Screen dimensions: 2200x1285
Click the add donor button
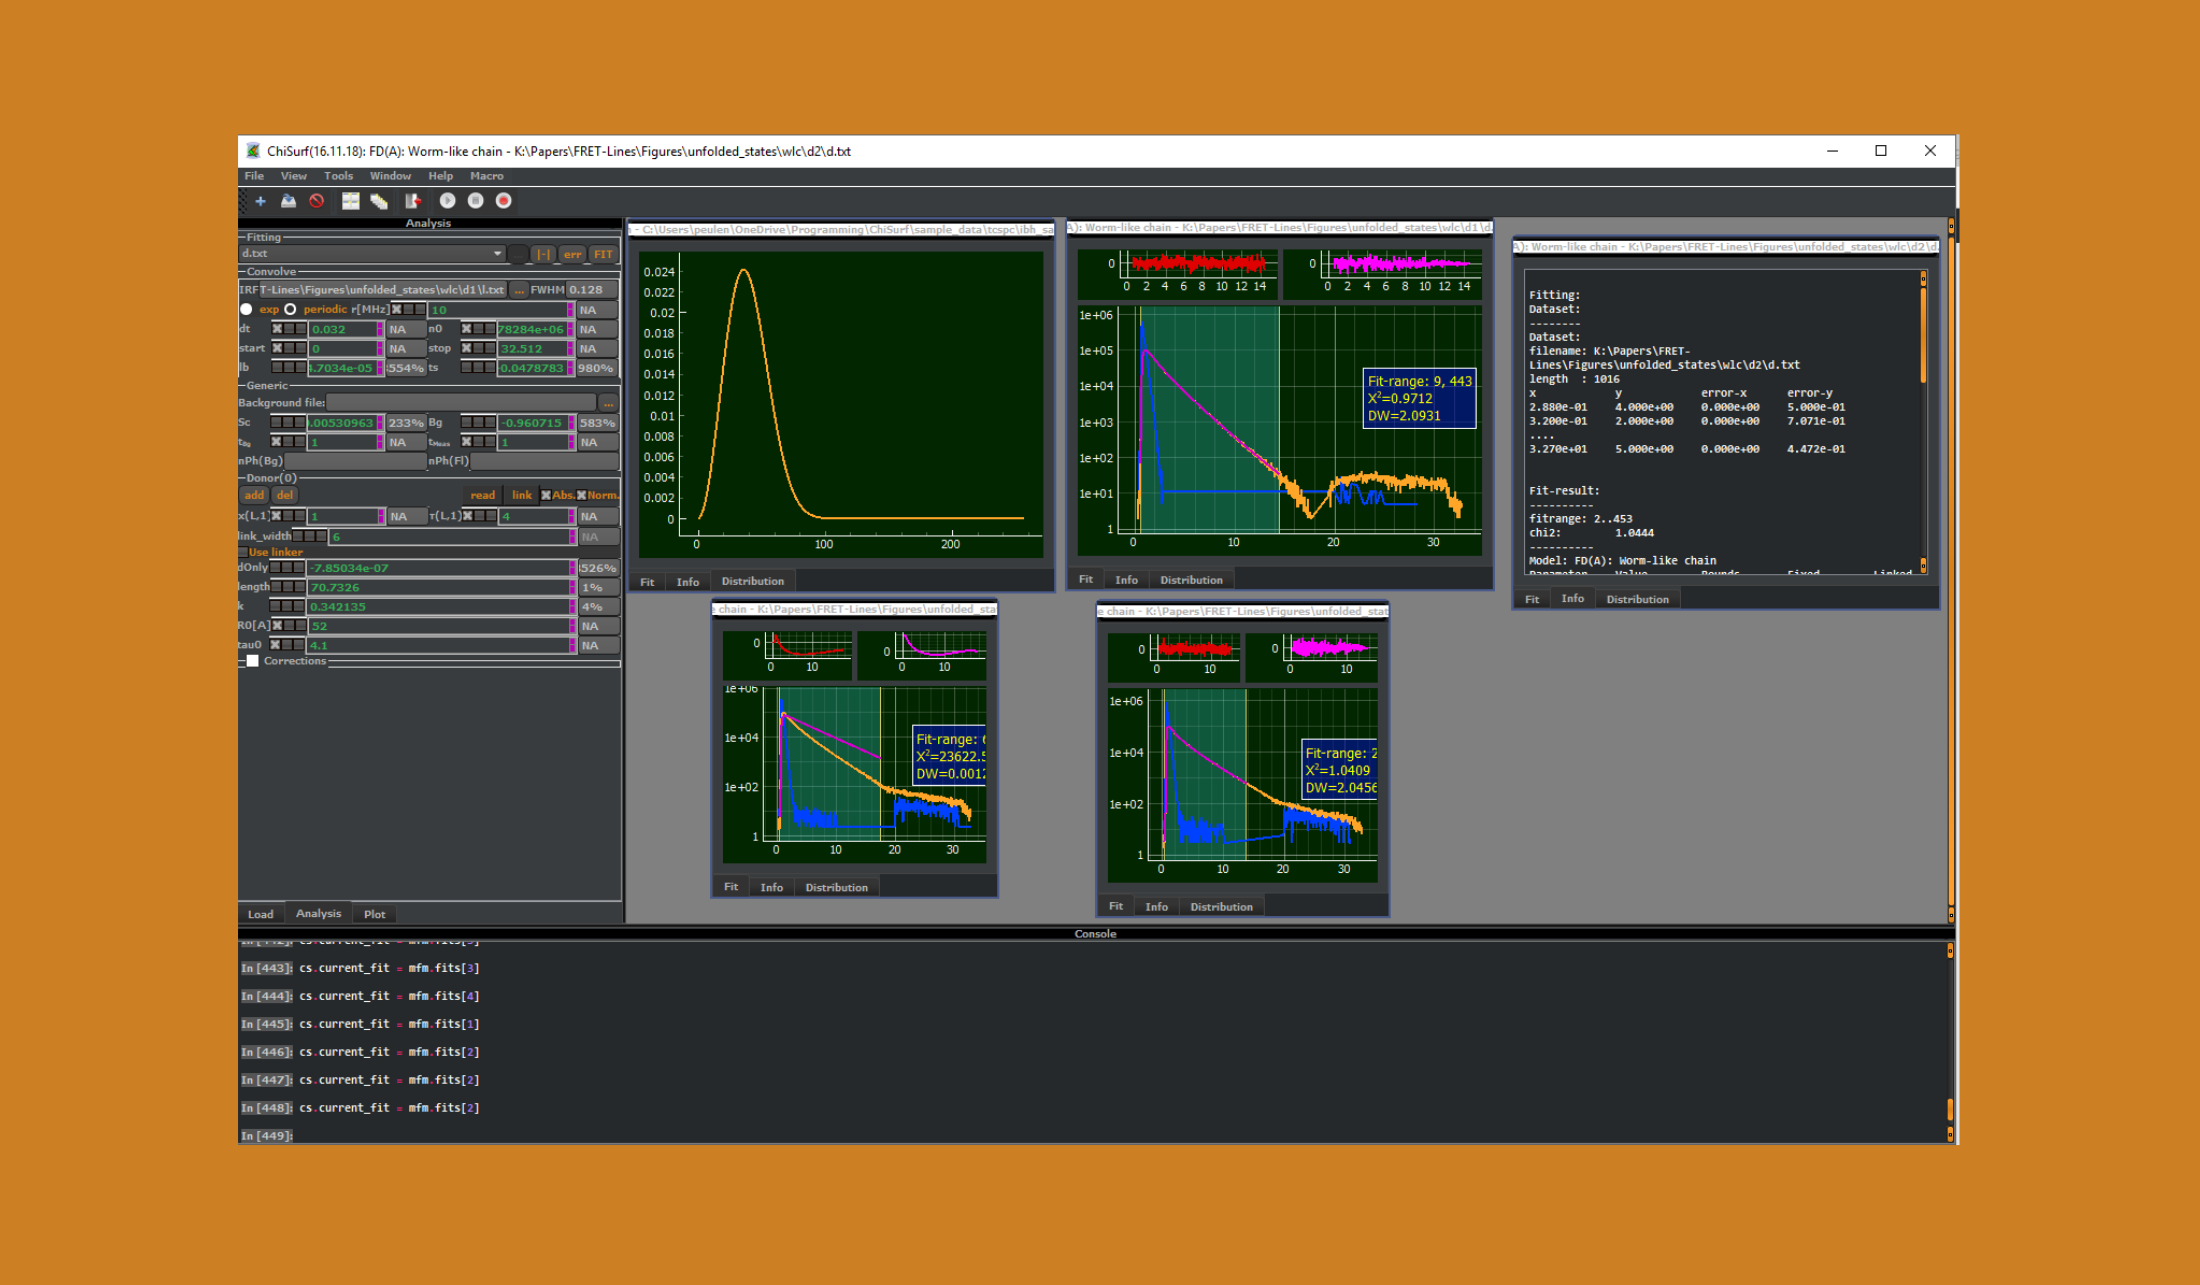point(254,495)
